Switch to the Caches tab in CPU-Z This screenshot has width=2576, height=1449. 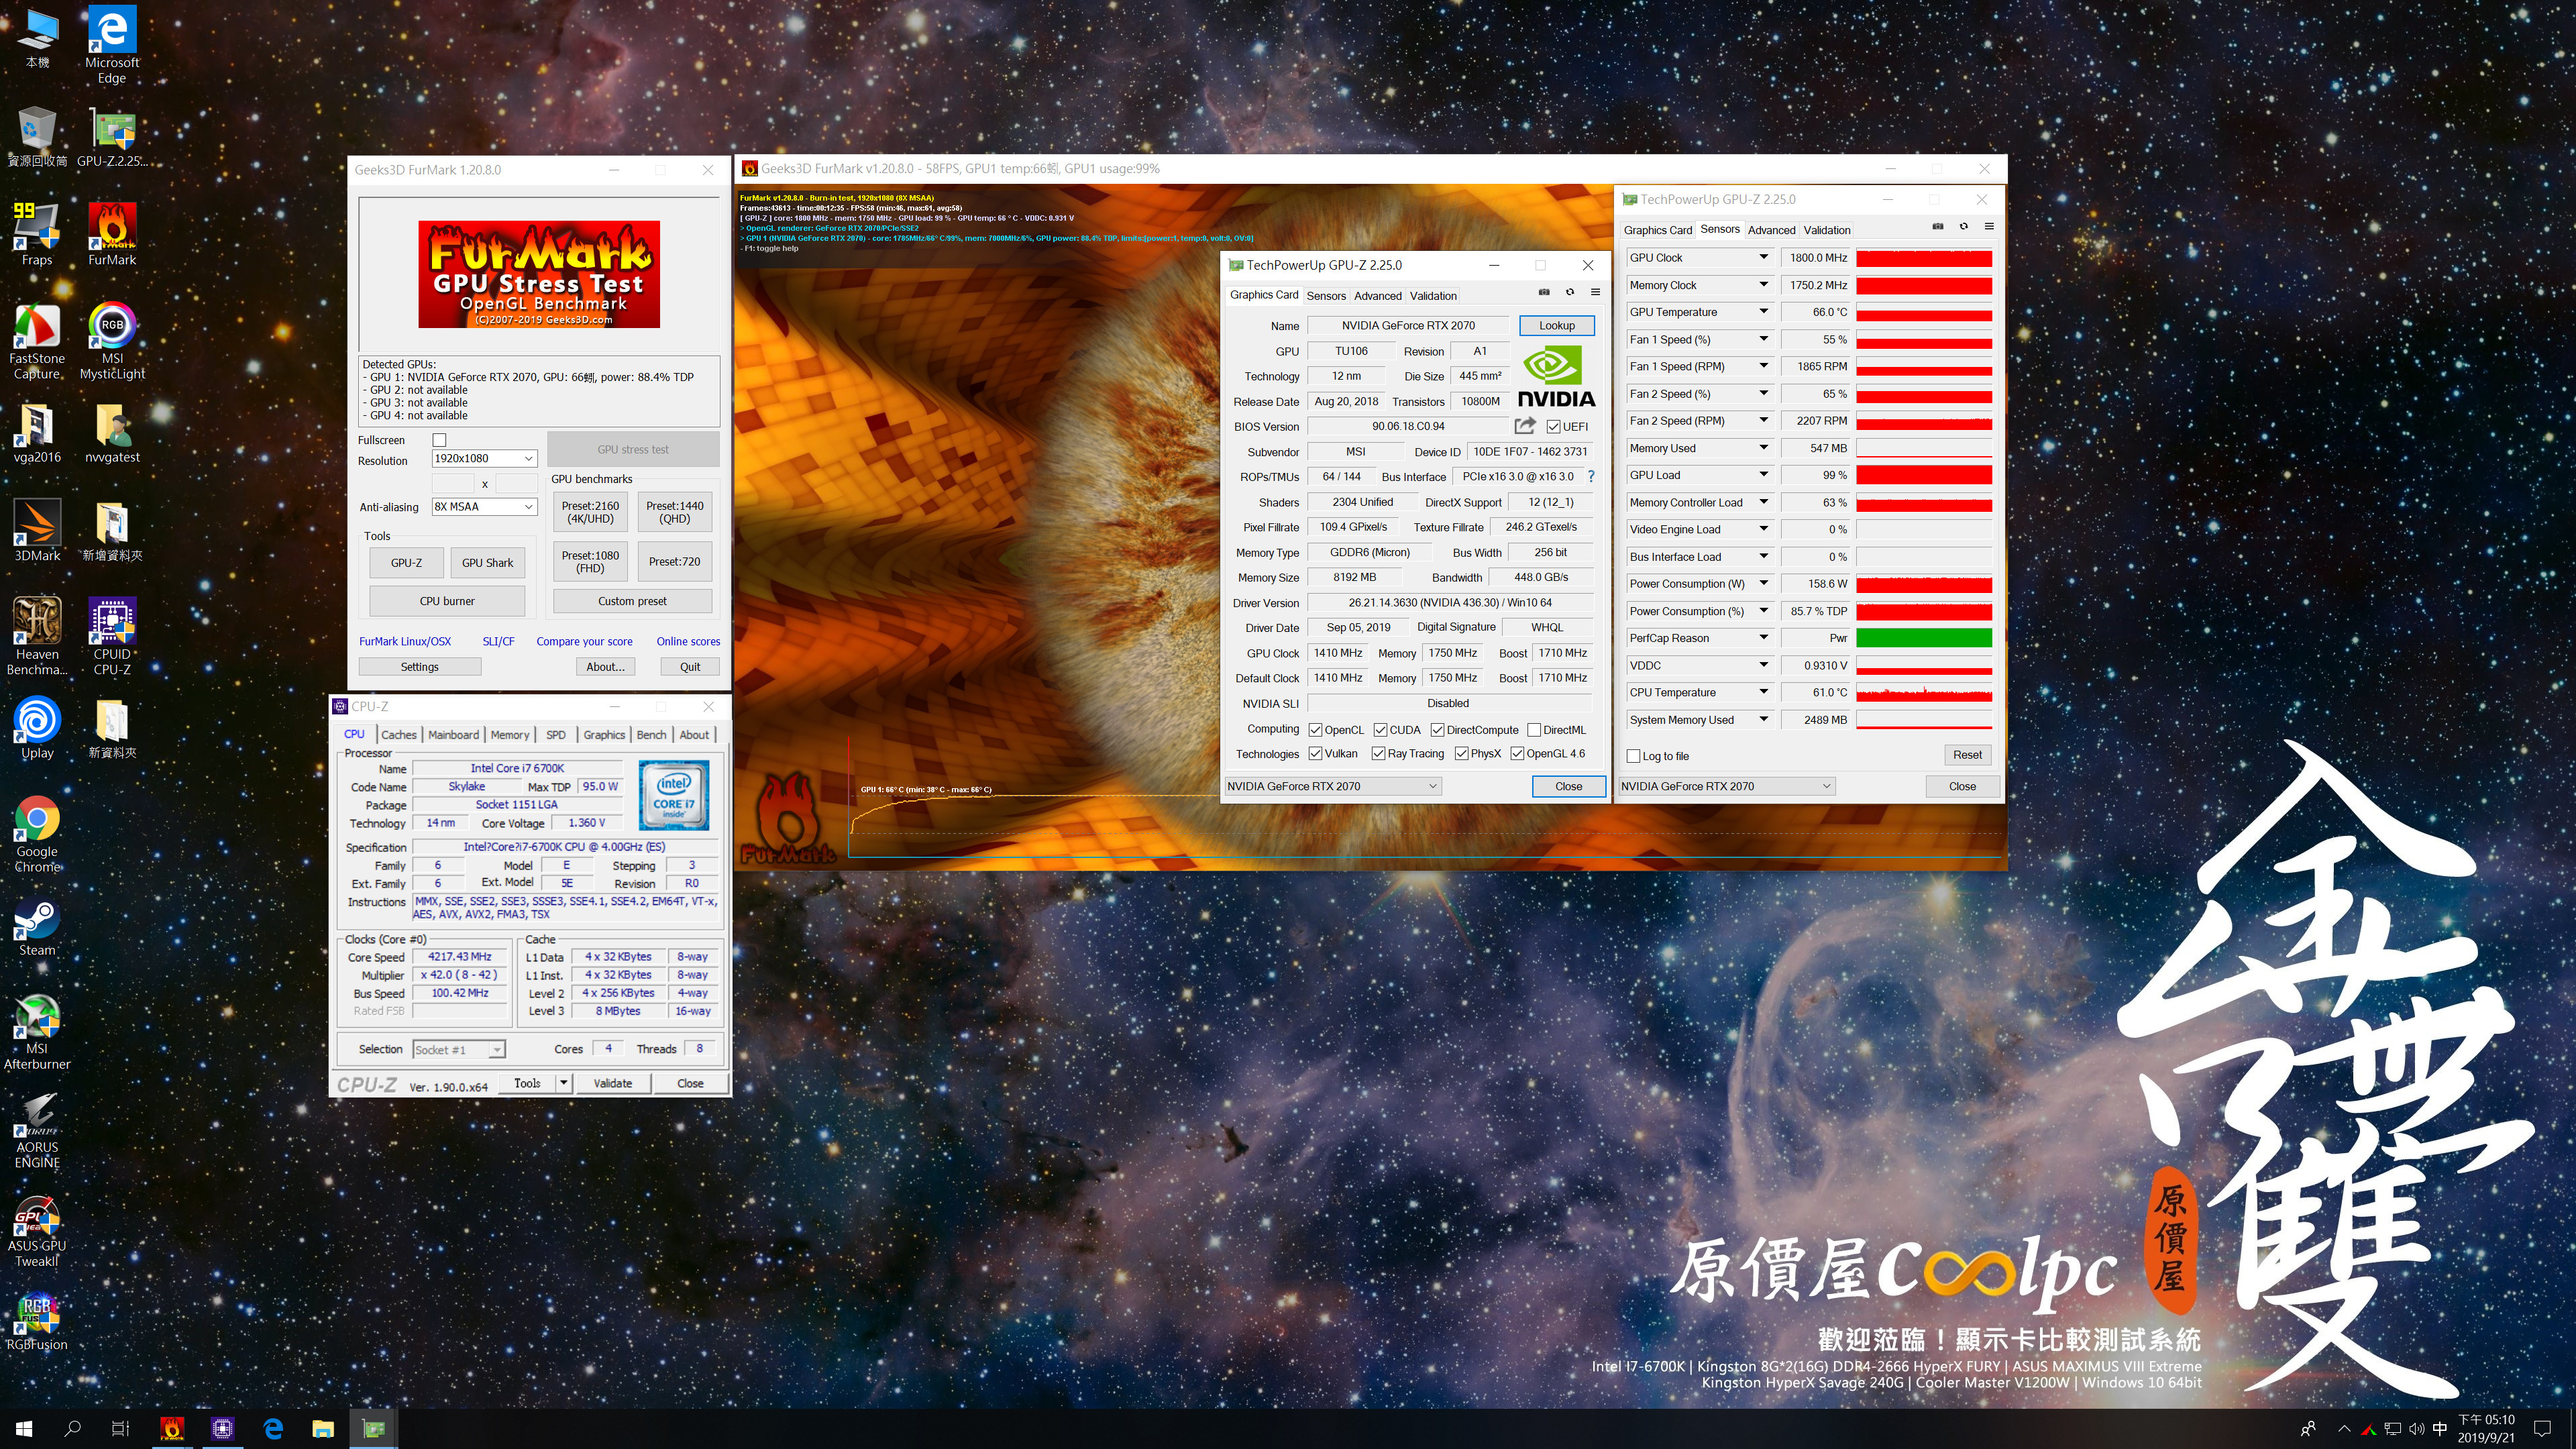point(398,734)
